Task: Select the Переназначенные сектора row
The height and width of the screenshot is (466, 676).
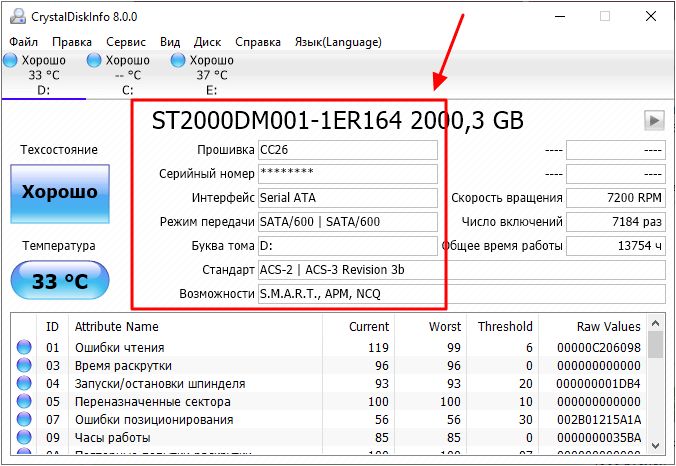Action: pos(329,401)
